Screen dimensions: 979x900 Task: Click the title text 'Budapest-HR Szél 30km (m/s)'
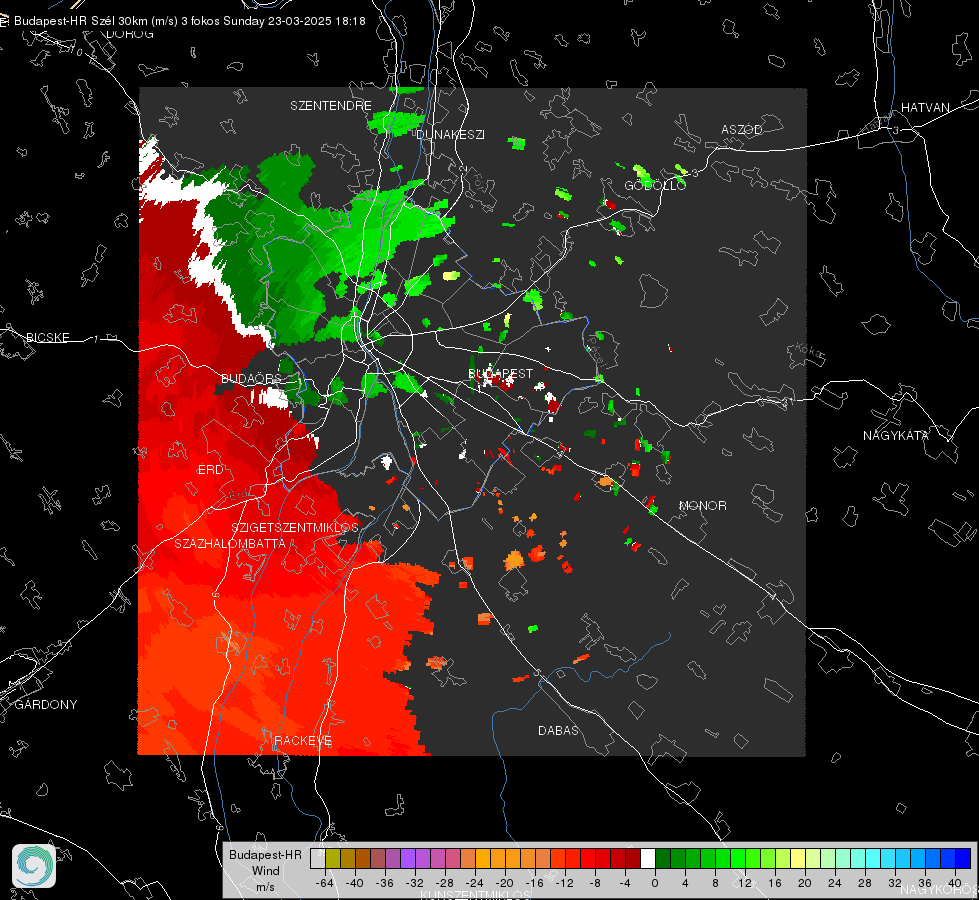coord(96,21)
